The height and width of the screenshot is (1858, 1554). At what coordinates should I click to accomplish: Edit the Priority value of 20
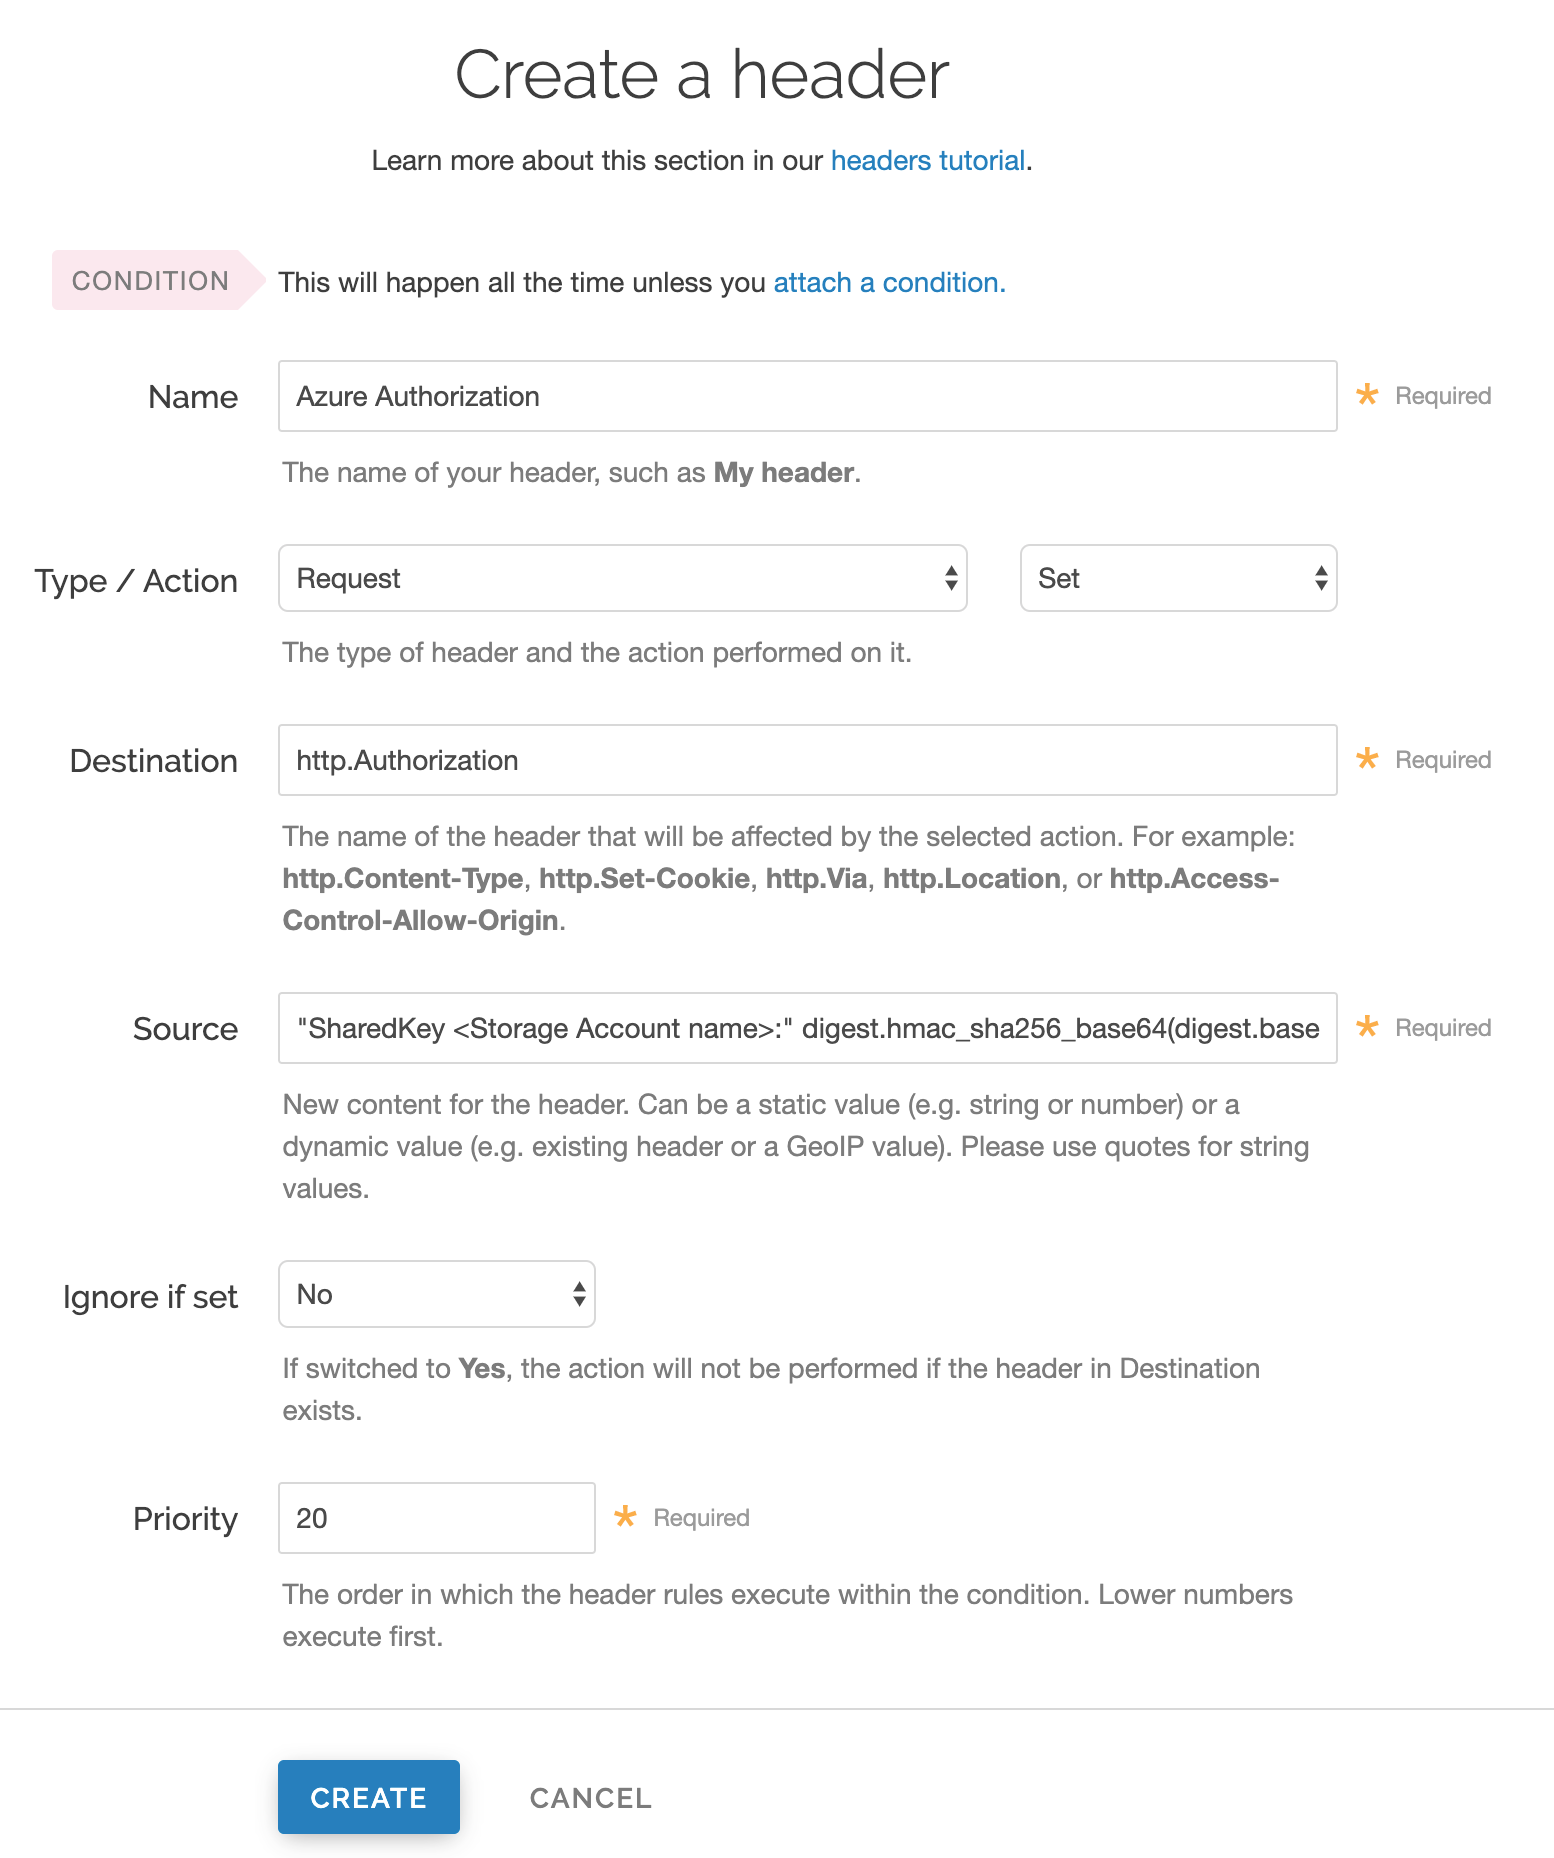[436, 1517]
